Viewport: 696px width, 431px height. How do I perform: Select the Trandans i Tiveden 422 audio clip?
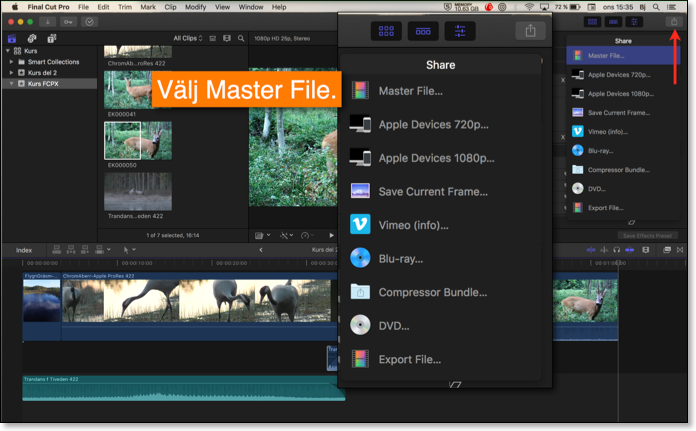pyautogui.click(x=184, y=388)
